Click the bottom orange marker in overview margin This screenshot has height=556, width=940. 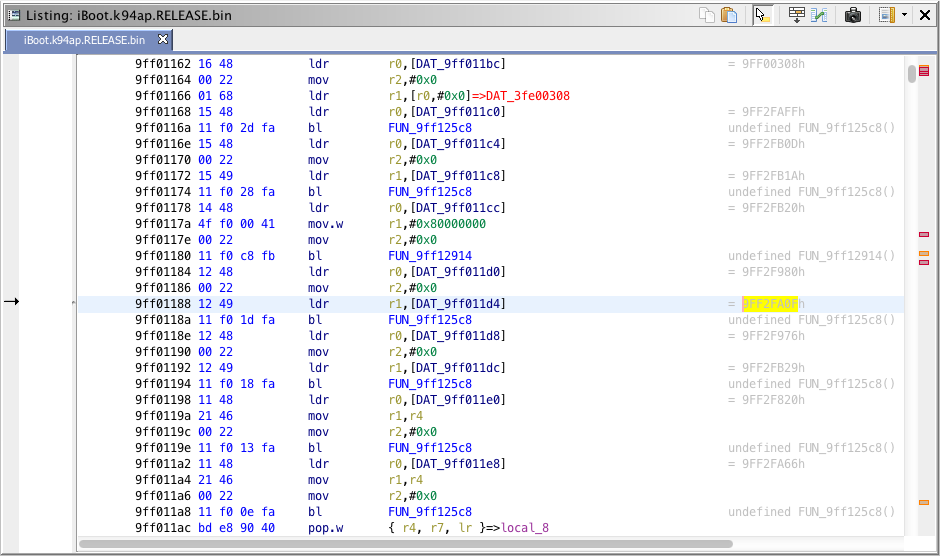coord(924,502)
